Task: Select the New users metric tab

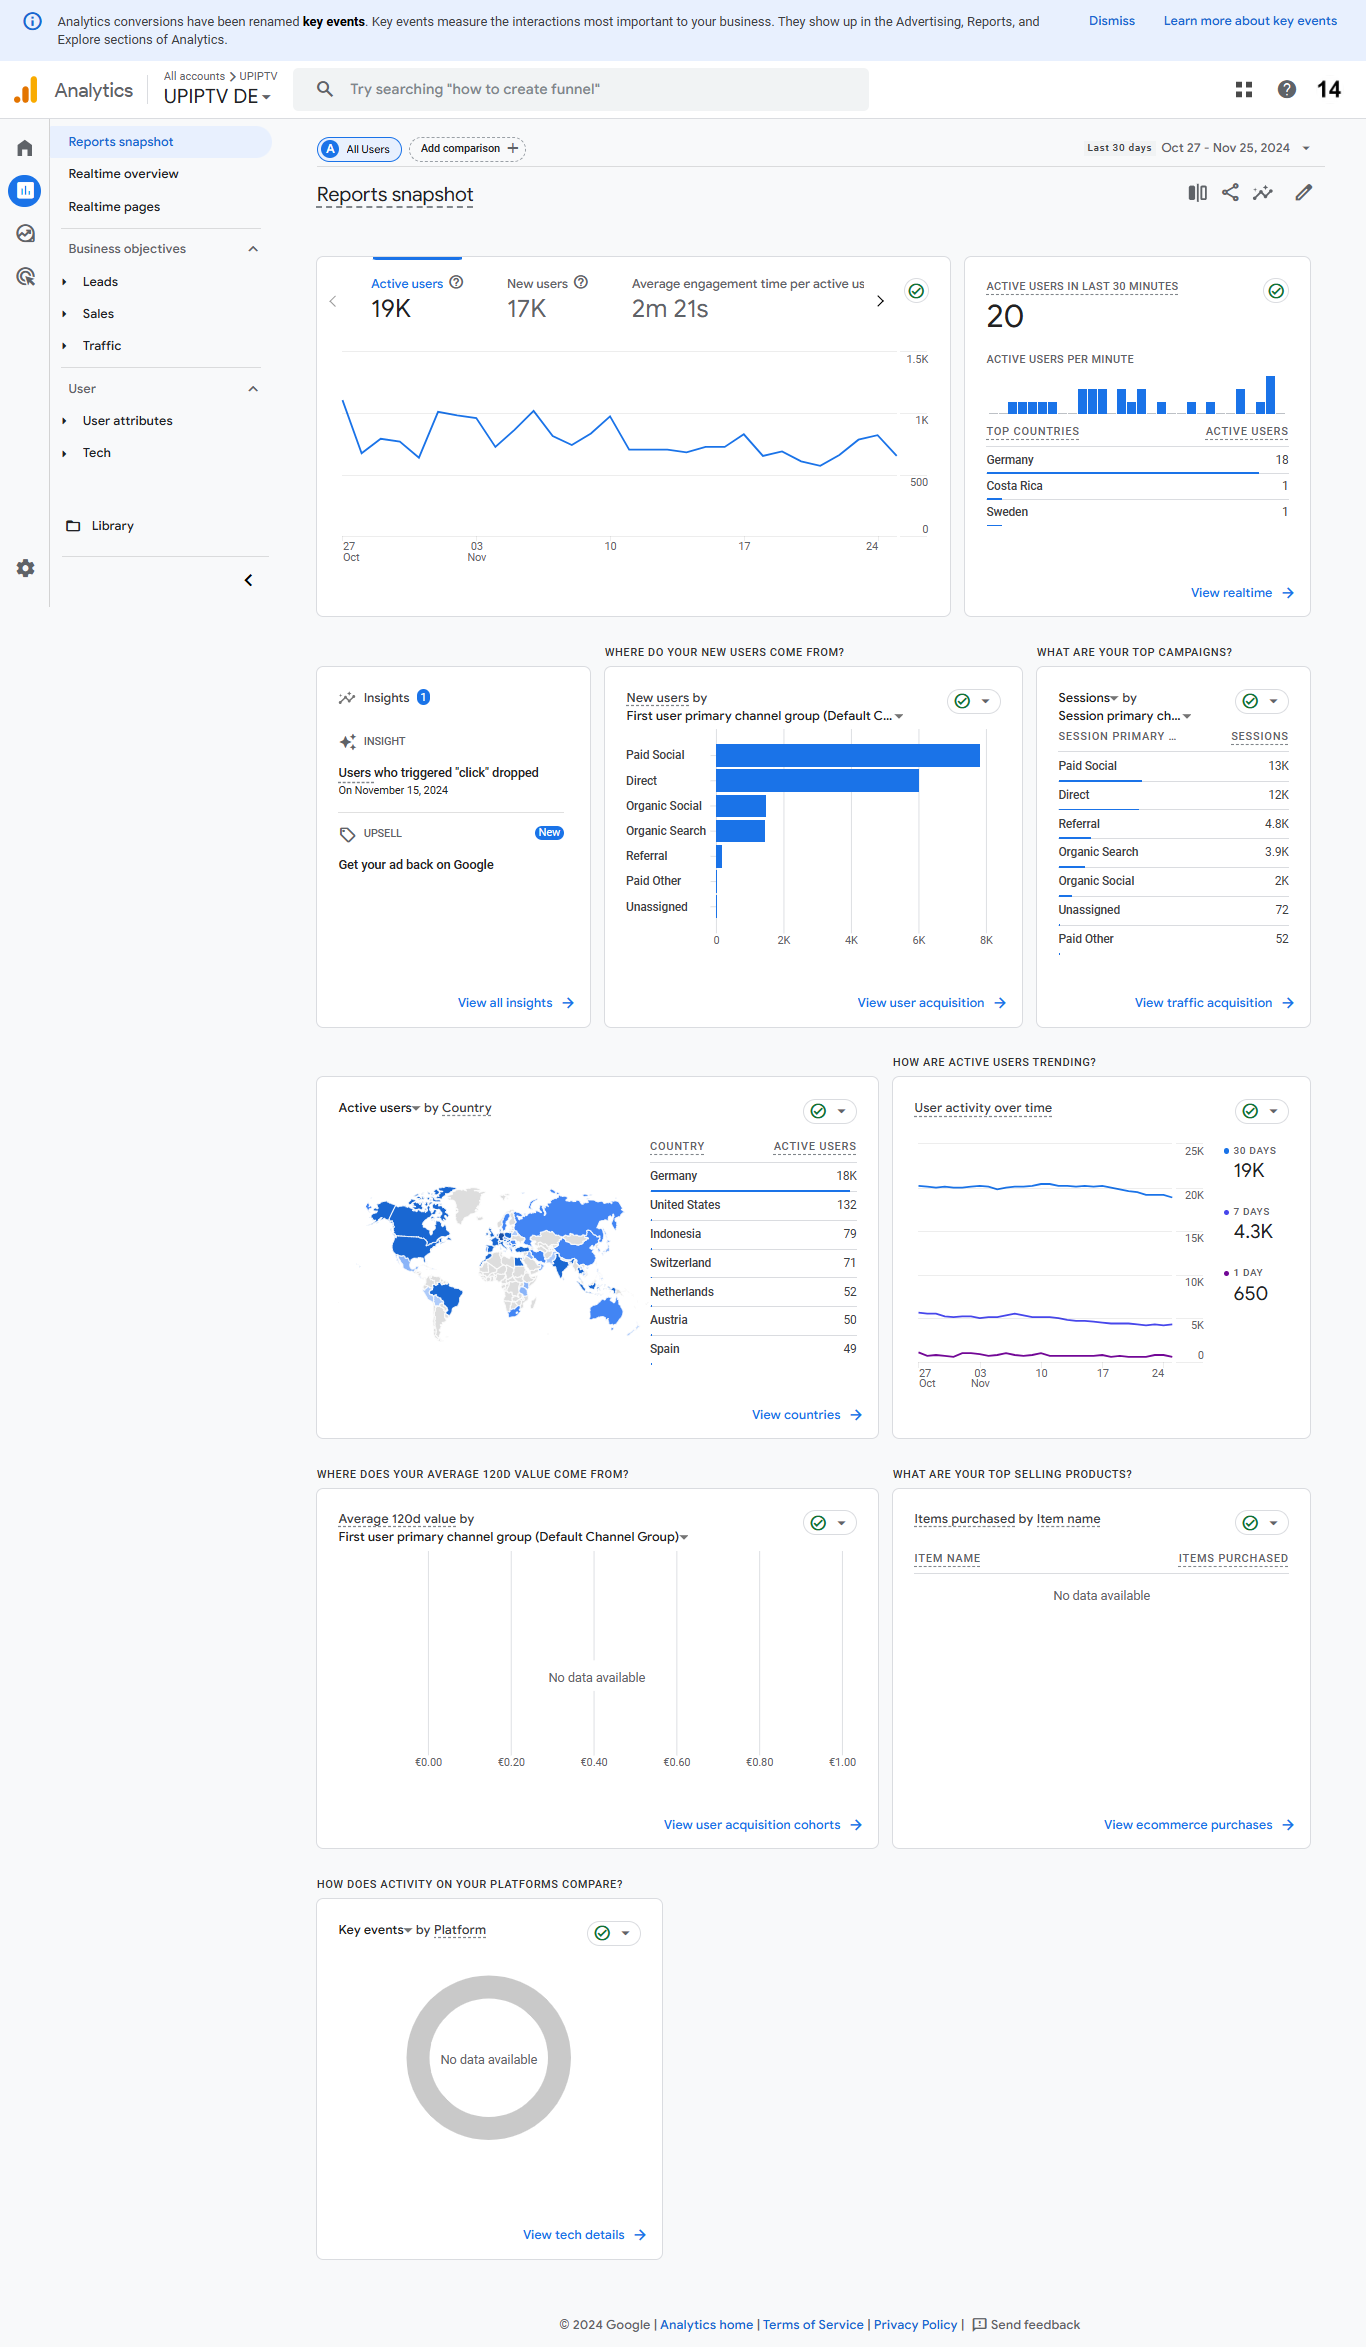Action: click(x=547, y=297)
